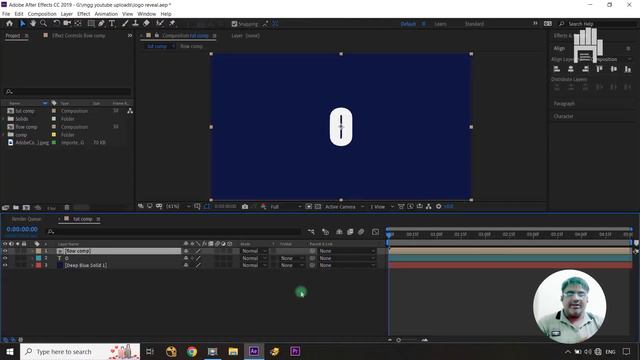Select the Pan Behind anchor point tool
The width and height of the screenshot is (640, 360).
coord(78,24)
